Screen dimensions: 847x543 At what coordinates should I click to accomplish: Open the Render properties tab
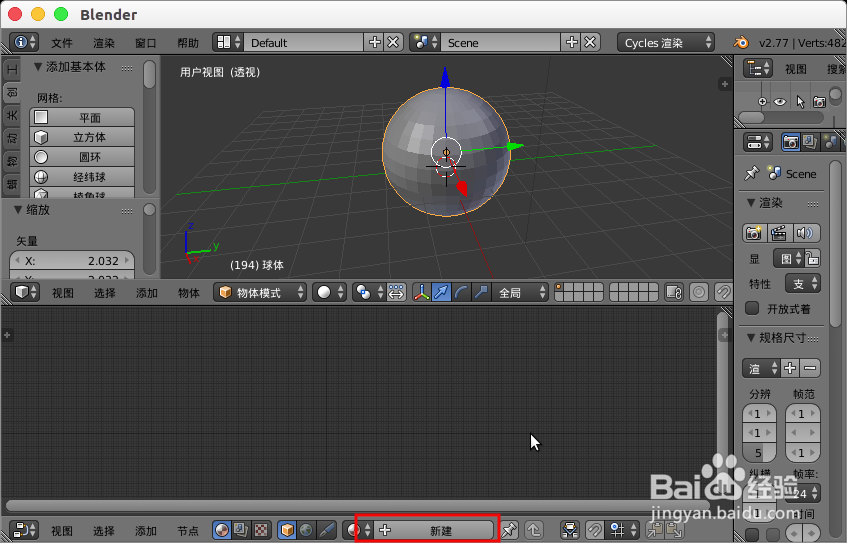coord(791,142)
